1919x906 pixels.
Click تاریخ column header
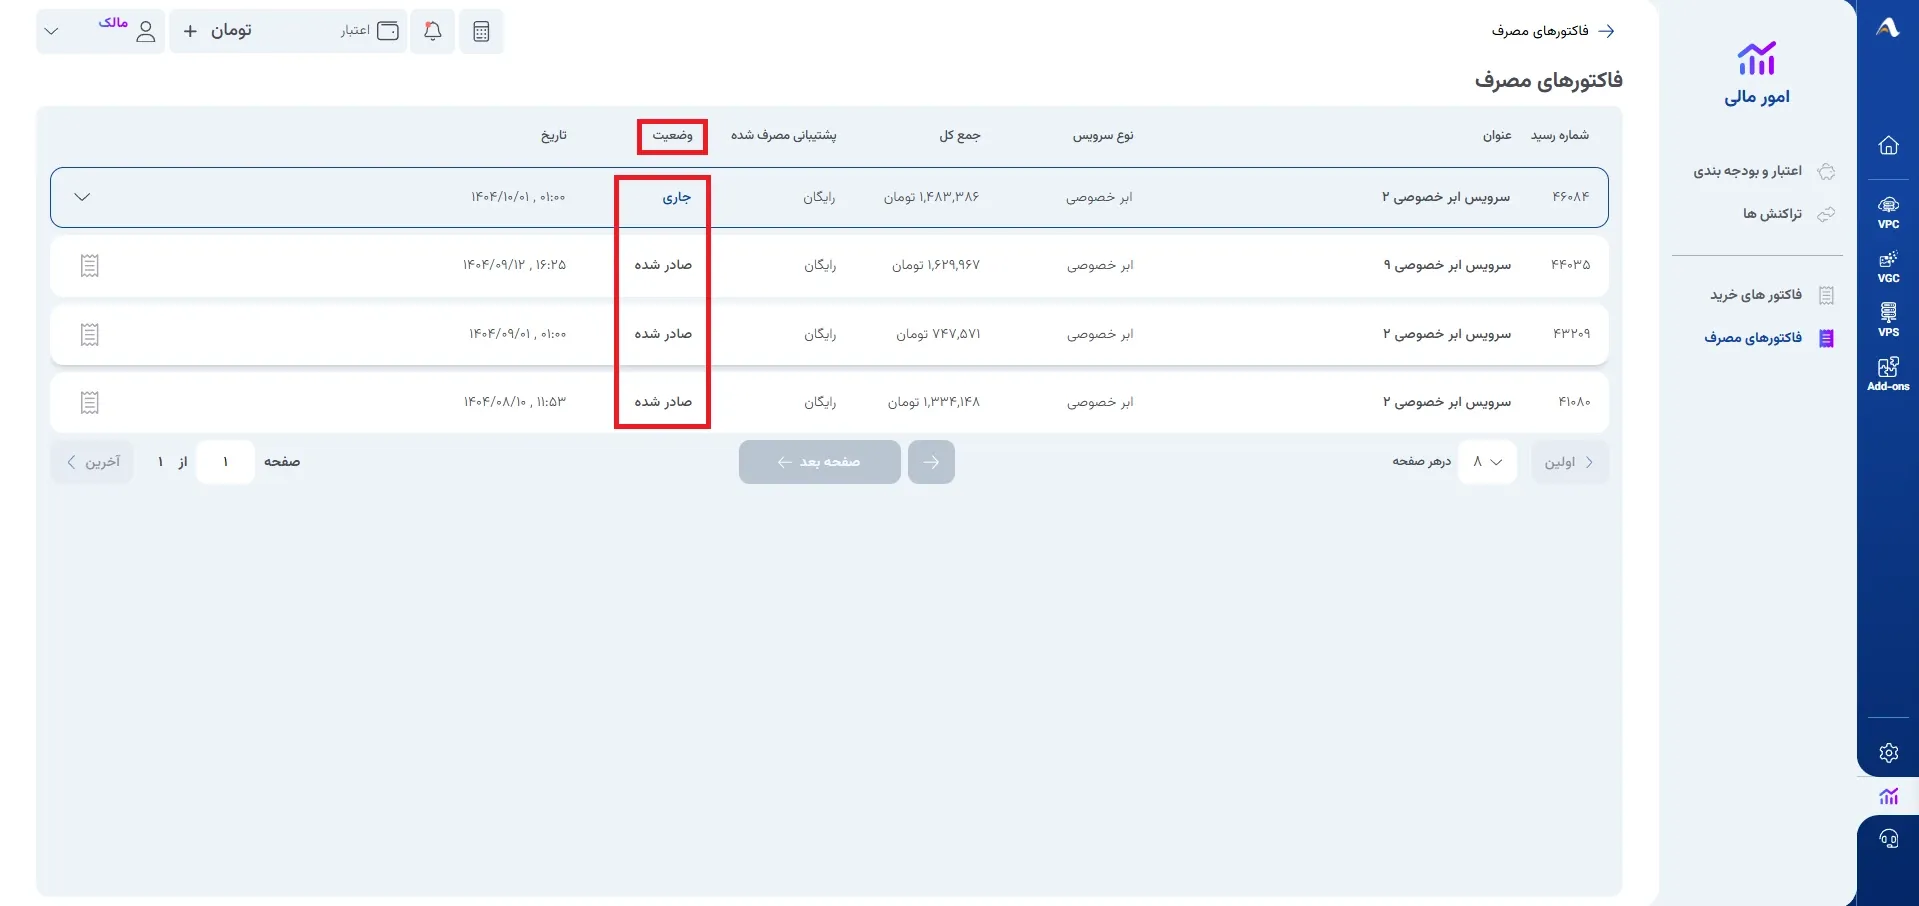click(x=554, y=135)
